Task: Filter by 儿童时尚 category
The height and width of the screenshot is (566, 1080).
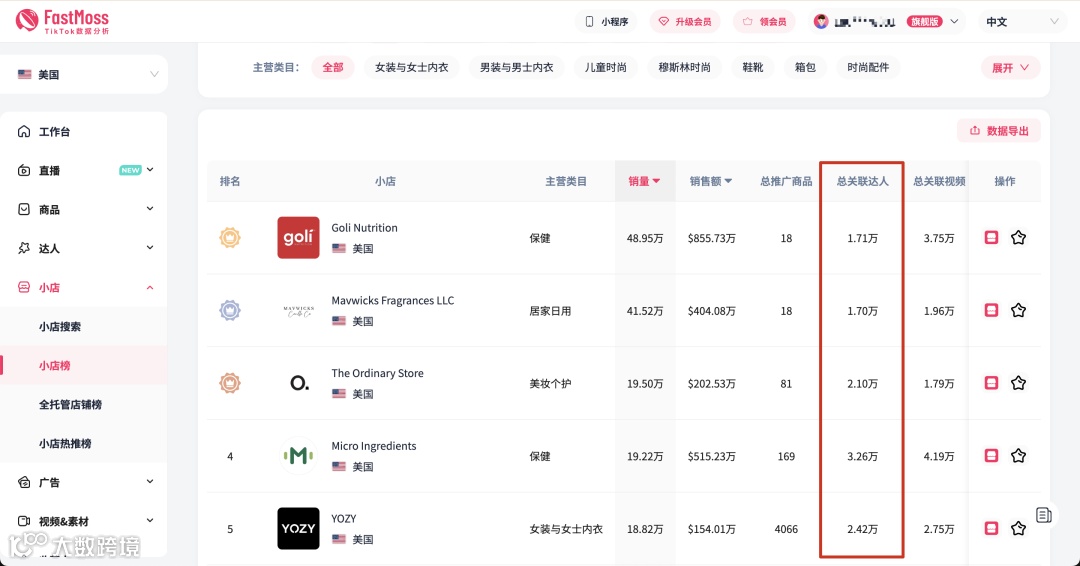Action: (x=605, y=67)
